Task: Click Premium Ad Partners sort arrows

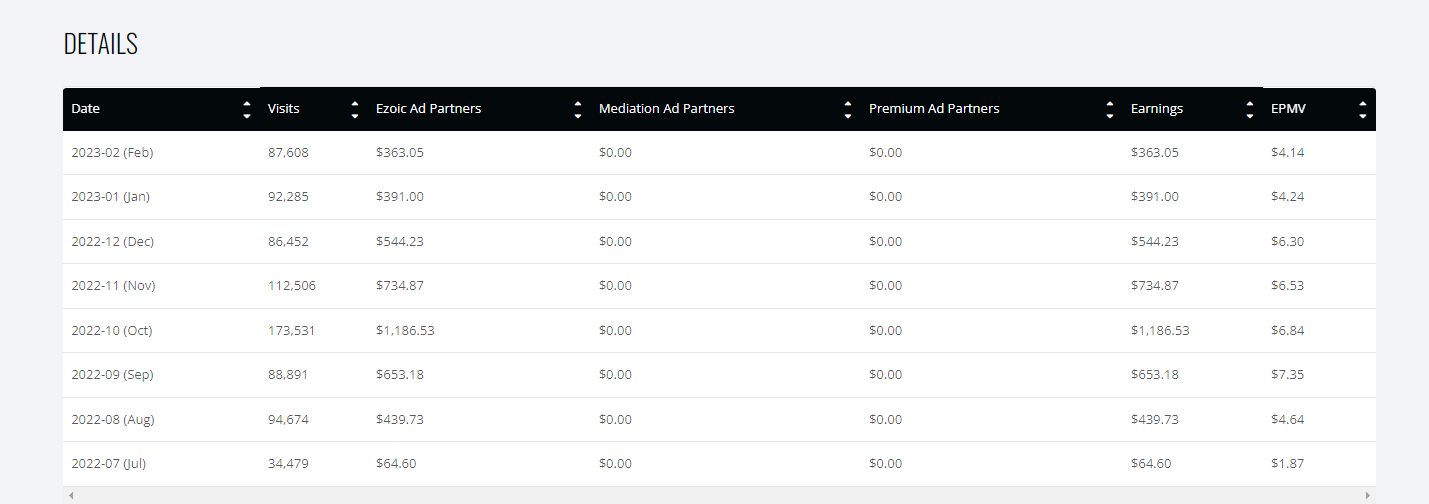Action: (1109, 109)
